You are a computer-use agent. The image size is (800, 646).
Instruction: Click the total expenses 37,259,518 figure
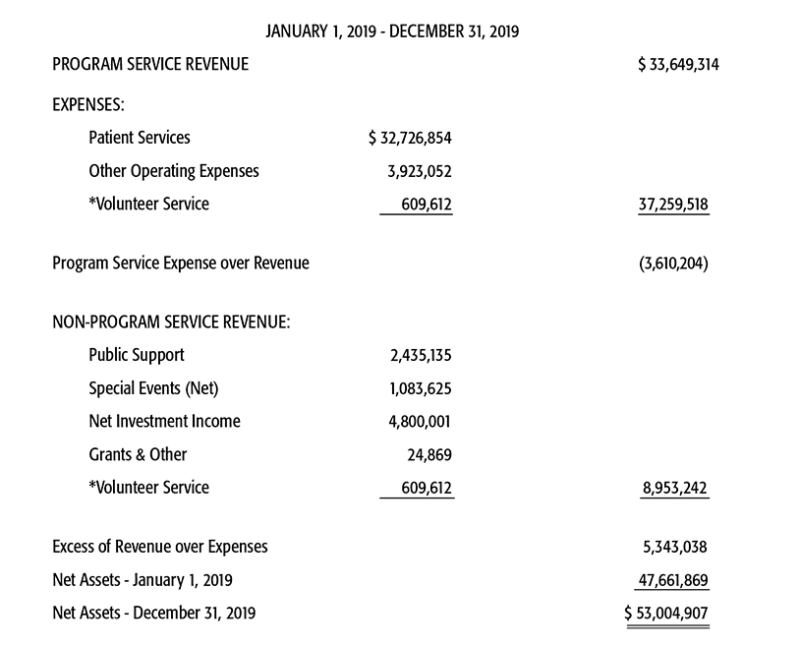[x=673, y=205]
